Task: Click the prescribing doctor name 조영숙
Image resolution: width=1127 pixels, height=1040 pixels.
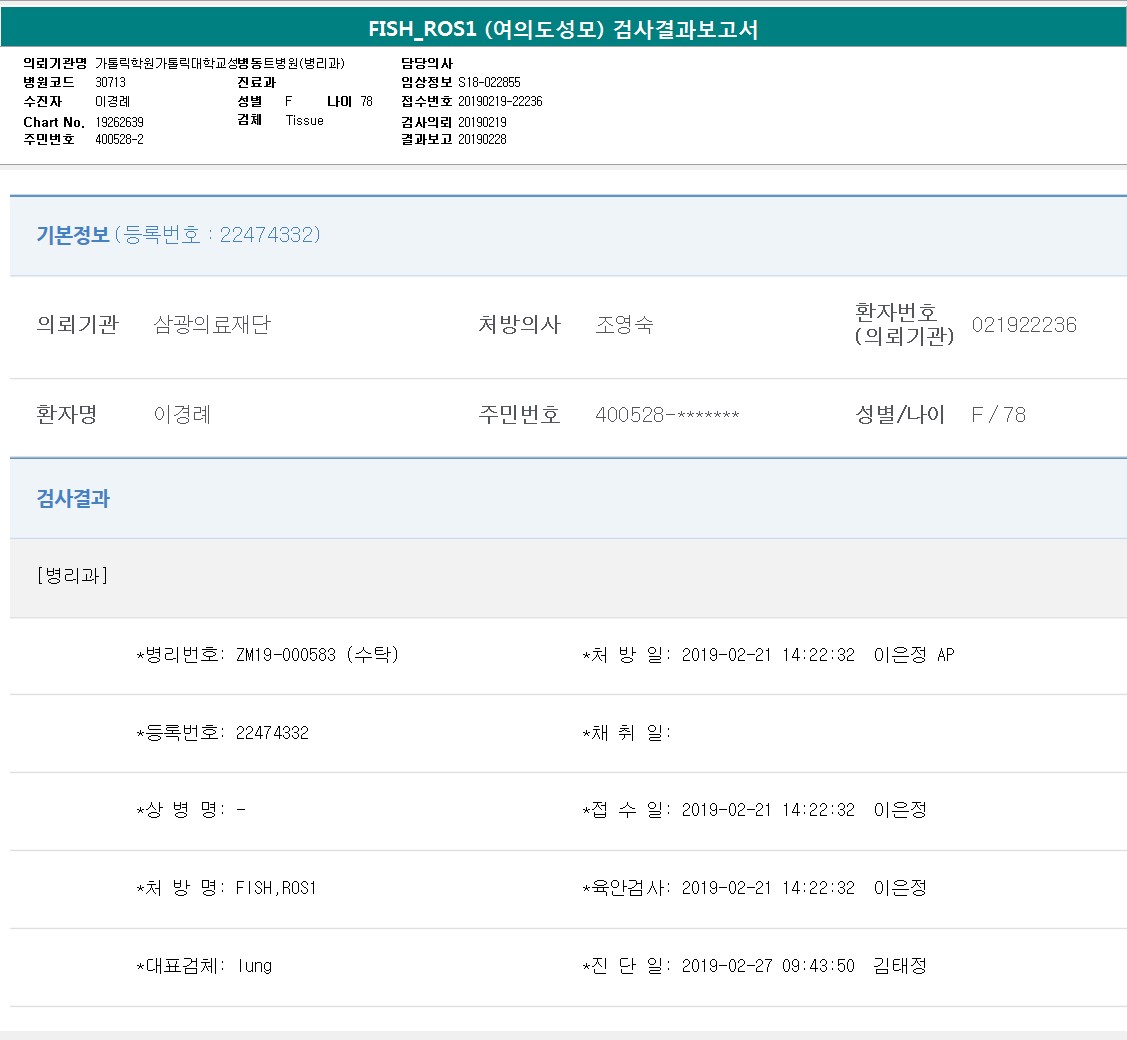Action: click(624, 325)
